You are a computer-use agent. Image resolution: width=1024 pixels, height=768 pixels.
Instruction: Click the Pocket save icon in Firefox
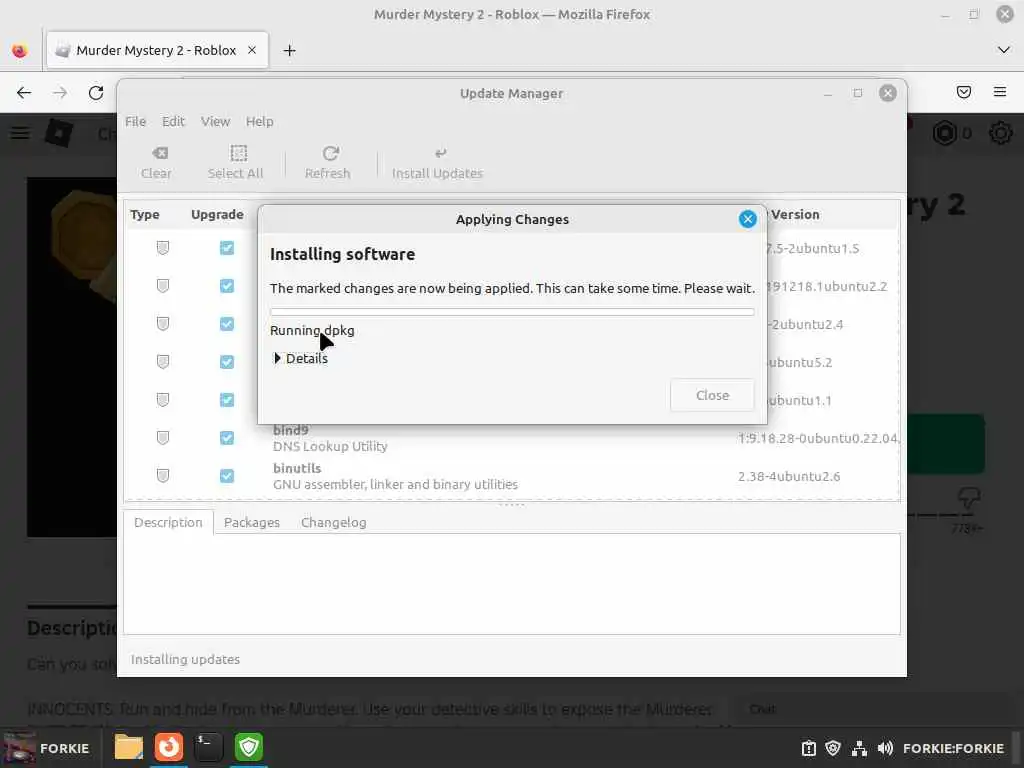[x=964, y=92]
